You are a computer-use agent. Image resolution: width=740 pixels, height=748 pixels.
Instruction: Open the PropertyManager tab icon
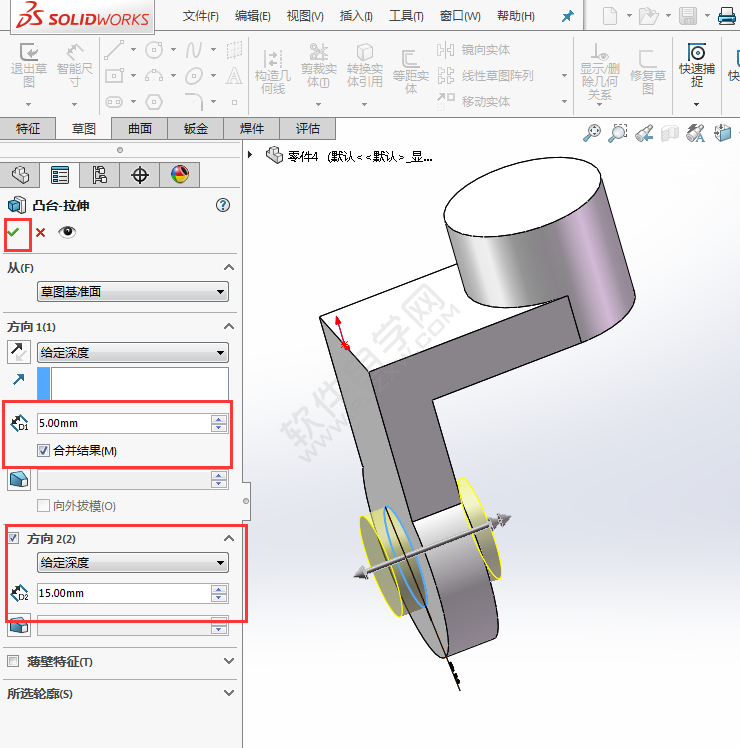(60, 175)
